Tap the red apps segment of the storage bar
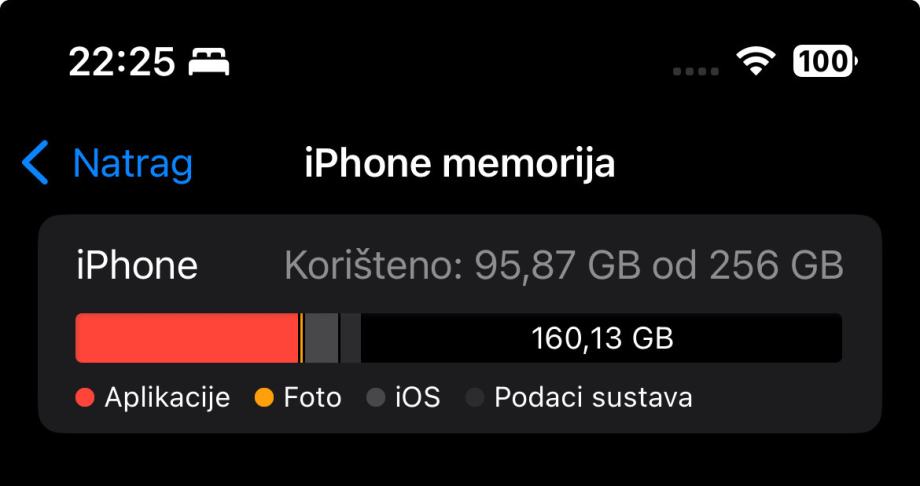The height and width of the screenshot is (486, 920). pyautogui.click(x=187, y=338)
